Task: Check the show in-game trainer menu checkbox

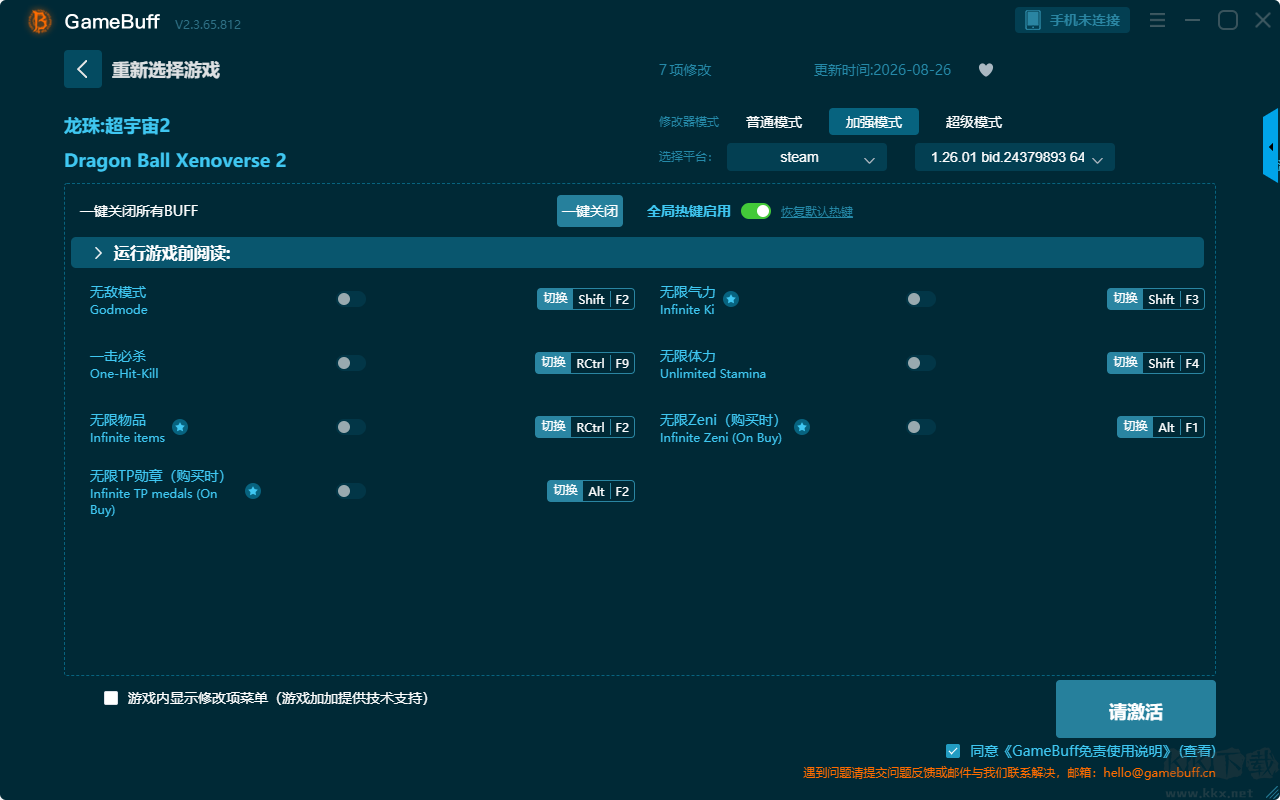Action: (x=111, y=698)
